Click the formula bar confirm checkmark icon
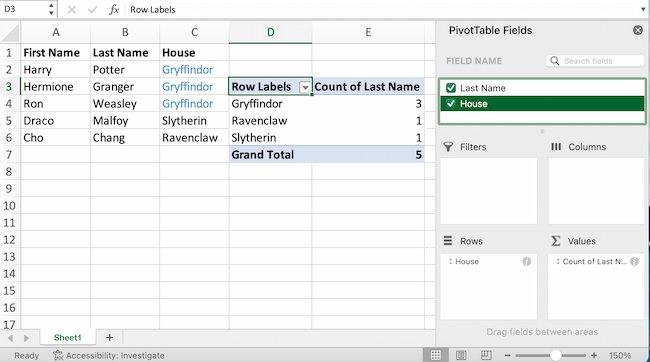 pyautogui.click(x=92, y=10)
